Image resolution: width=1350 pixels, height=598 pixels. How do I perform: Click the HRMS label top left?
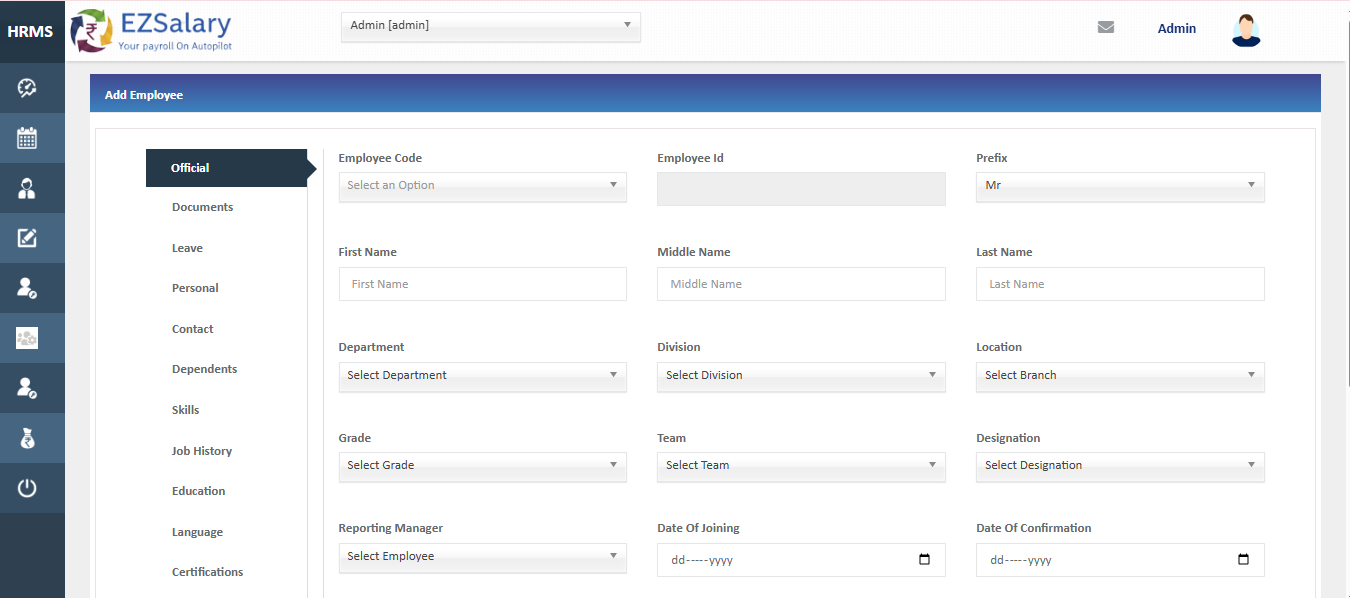click(x=29, y=30)
